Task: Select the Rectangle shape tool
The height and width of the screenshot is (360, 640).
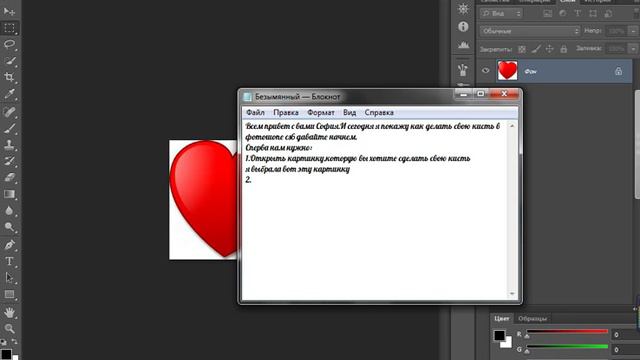Action: 9,294
